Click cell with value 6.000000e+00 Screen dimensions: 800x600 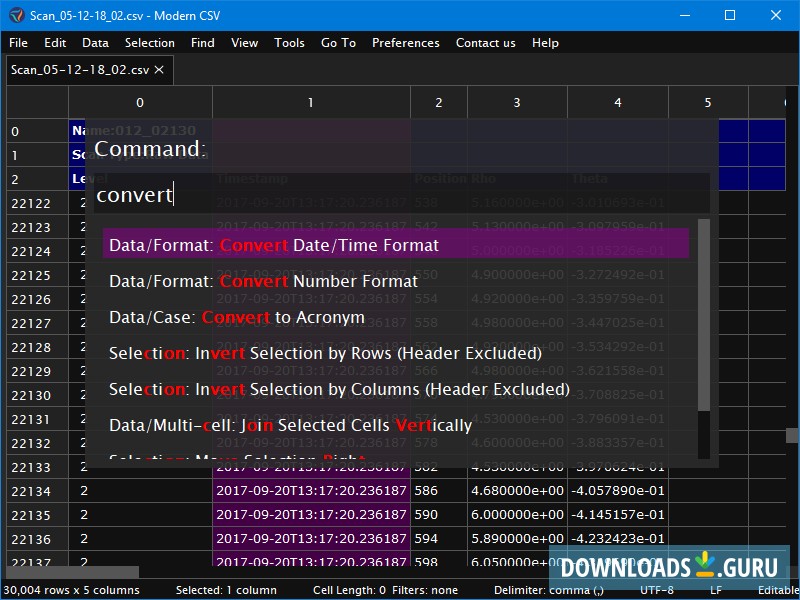pos(516,516)
